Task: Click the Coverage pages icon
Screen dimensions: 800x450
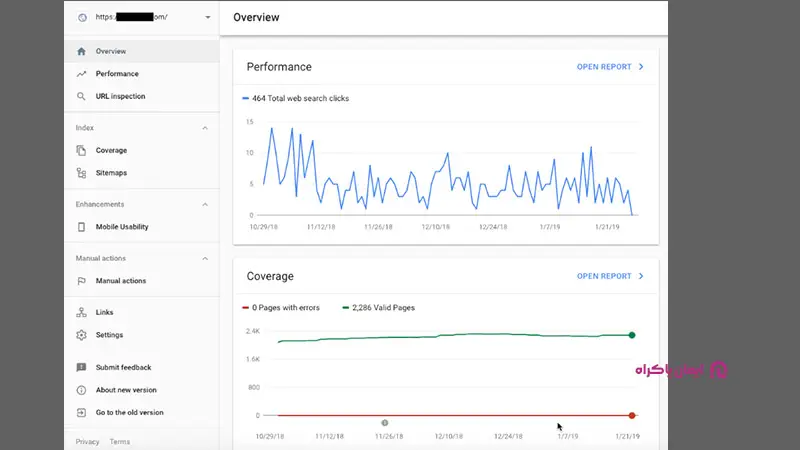Action: click(82, 151)
